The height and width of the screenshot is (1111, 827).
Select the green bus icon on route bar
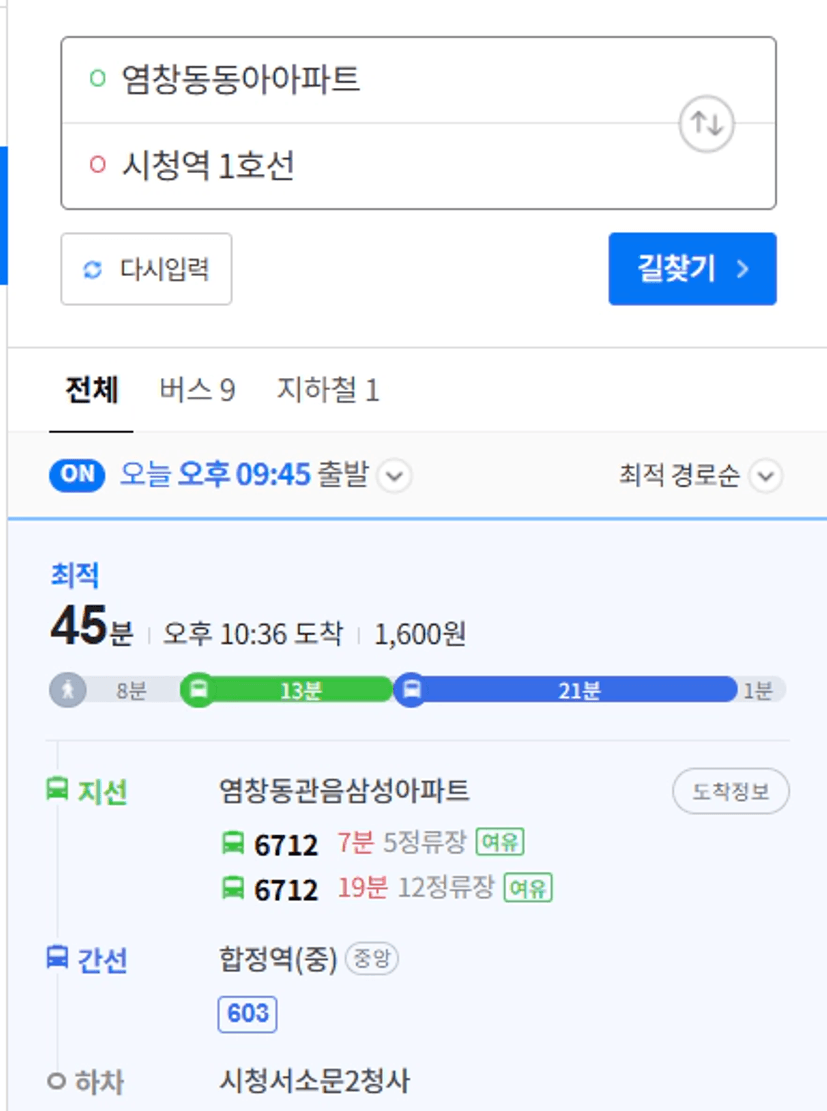tap(198, 689)
